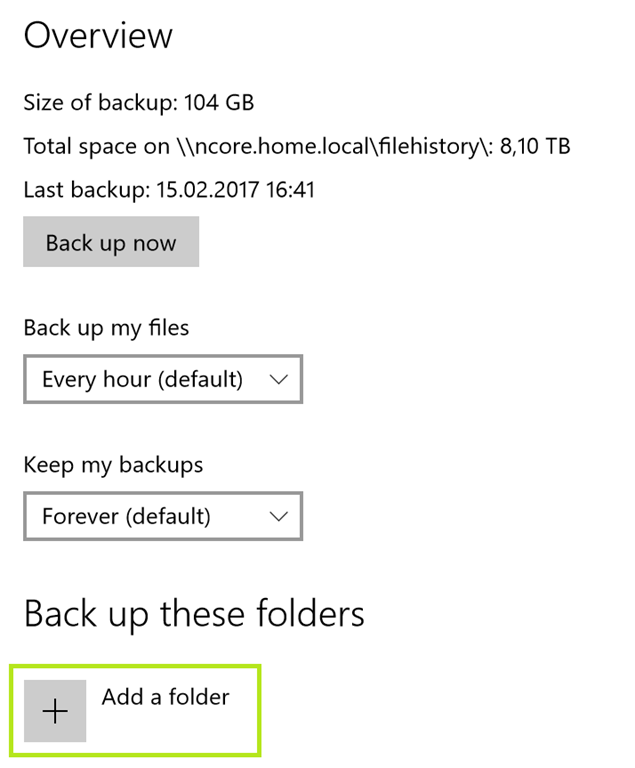Click the chevron beside Forever (default)

pos(279,517)
